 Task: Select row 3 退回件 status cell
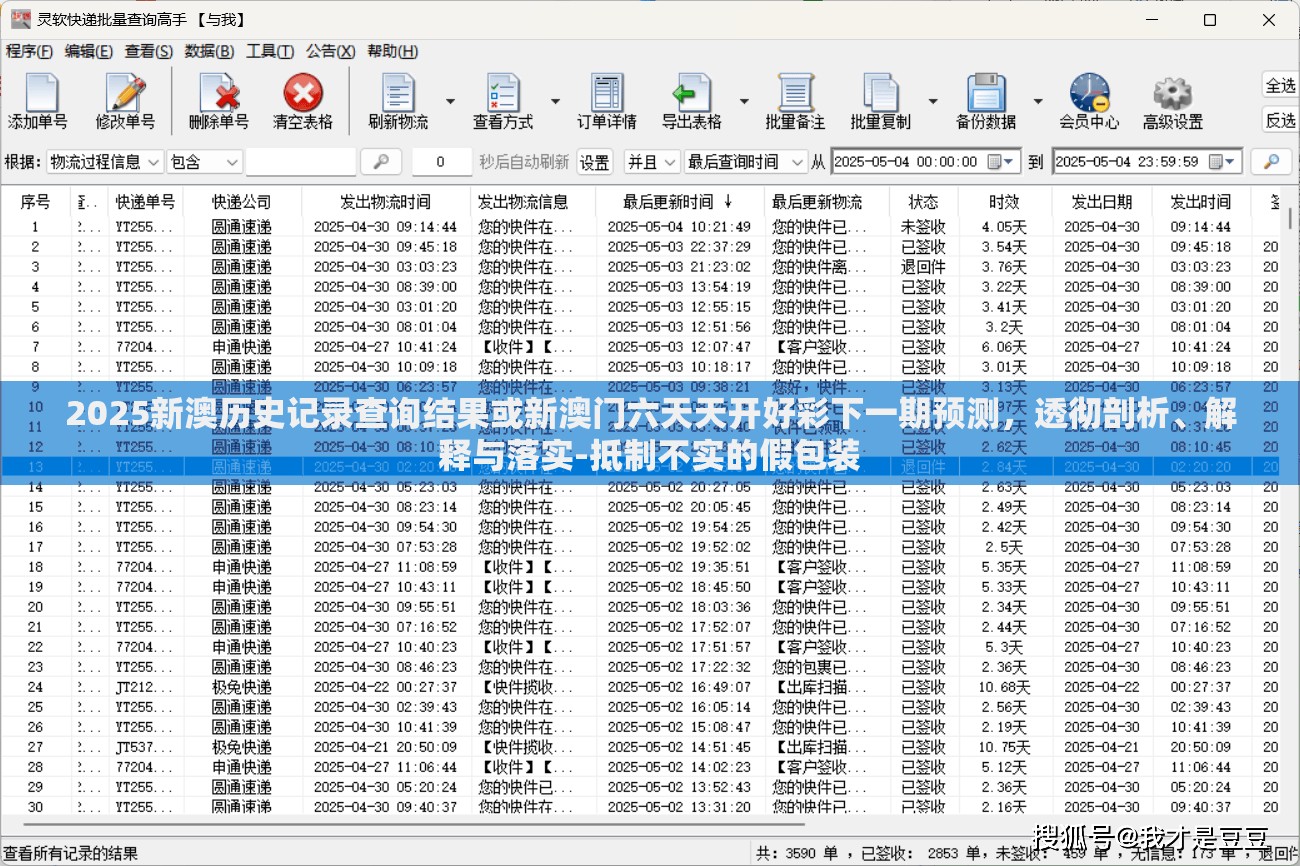click(x=923, y=267)
